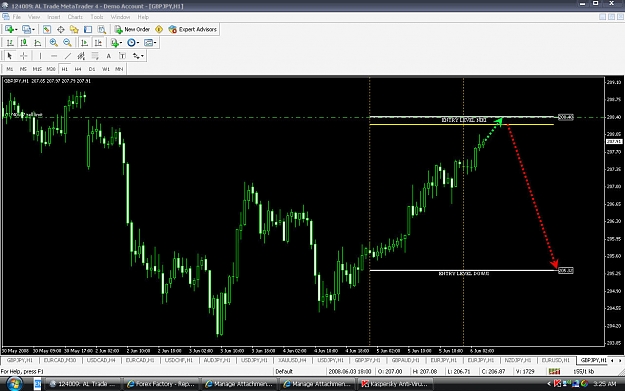Viewport: 625px width, 391px height.
Task: Click the connection status bars icon in status bar
Action: click(554, 371)
